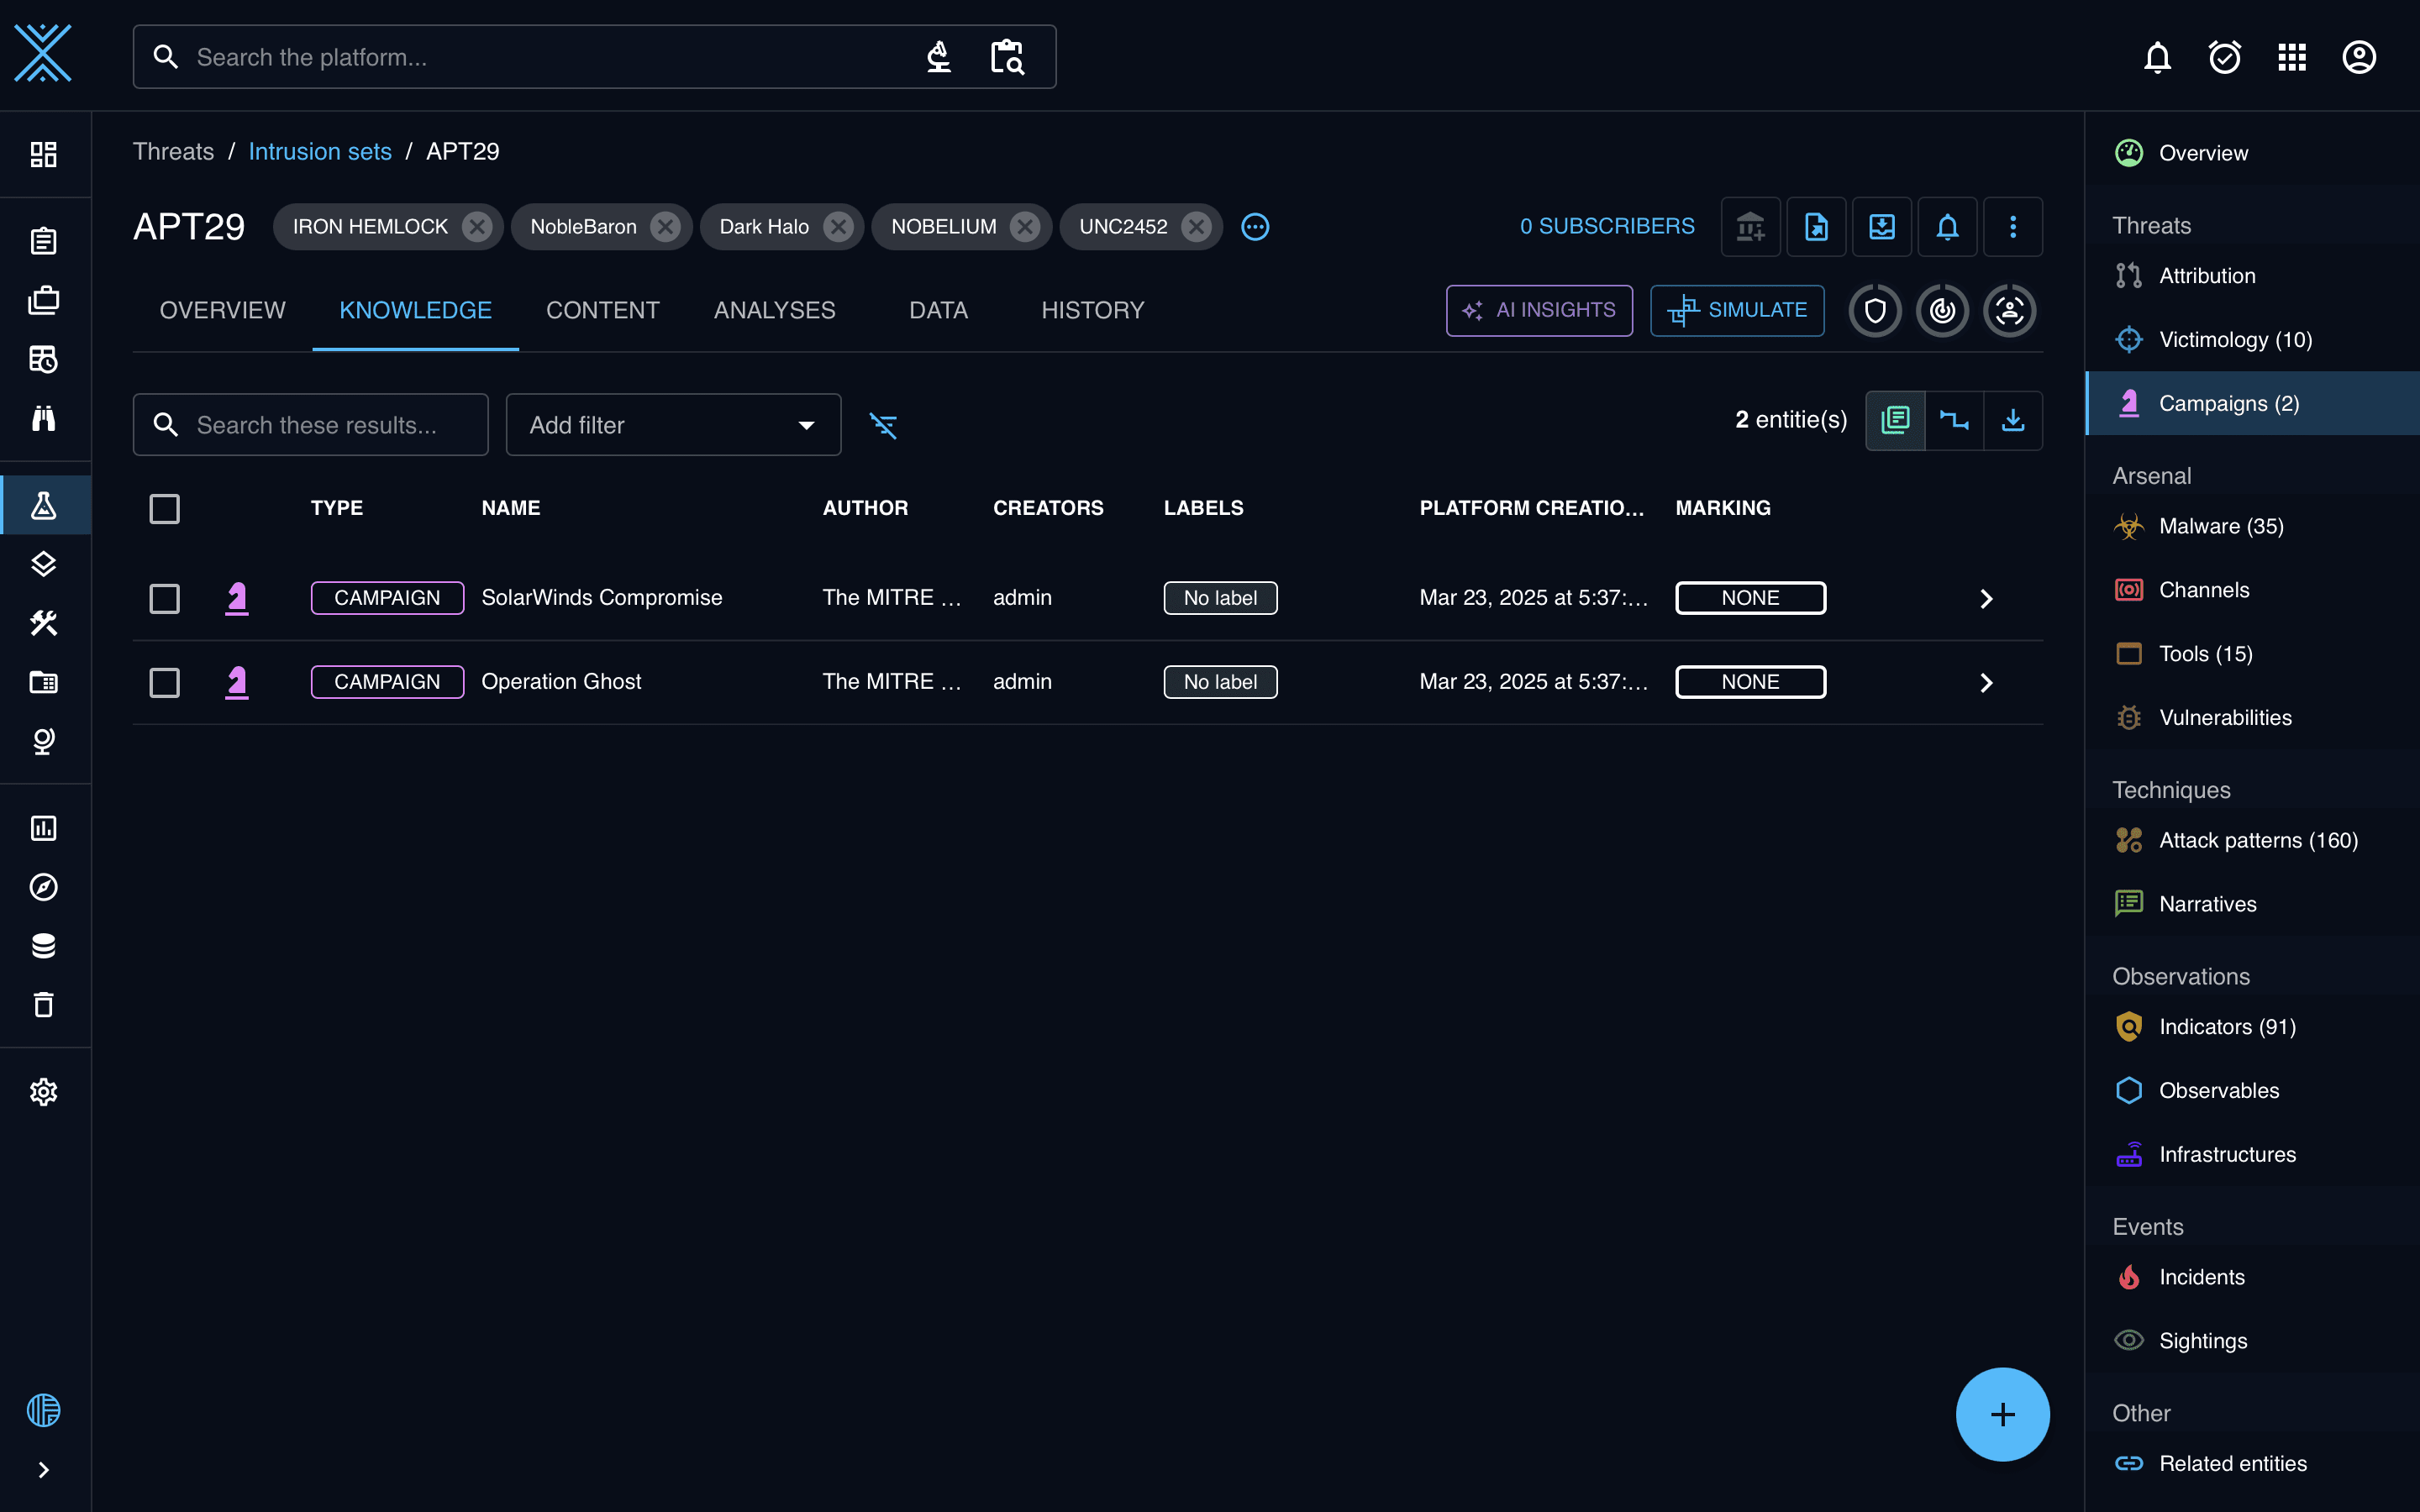Click the shield circular icon
The image size is (2420, 1512).
click(x=1875, y=311)
